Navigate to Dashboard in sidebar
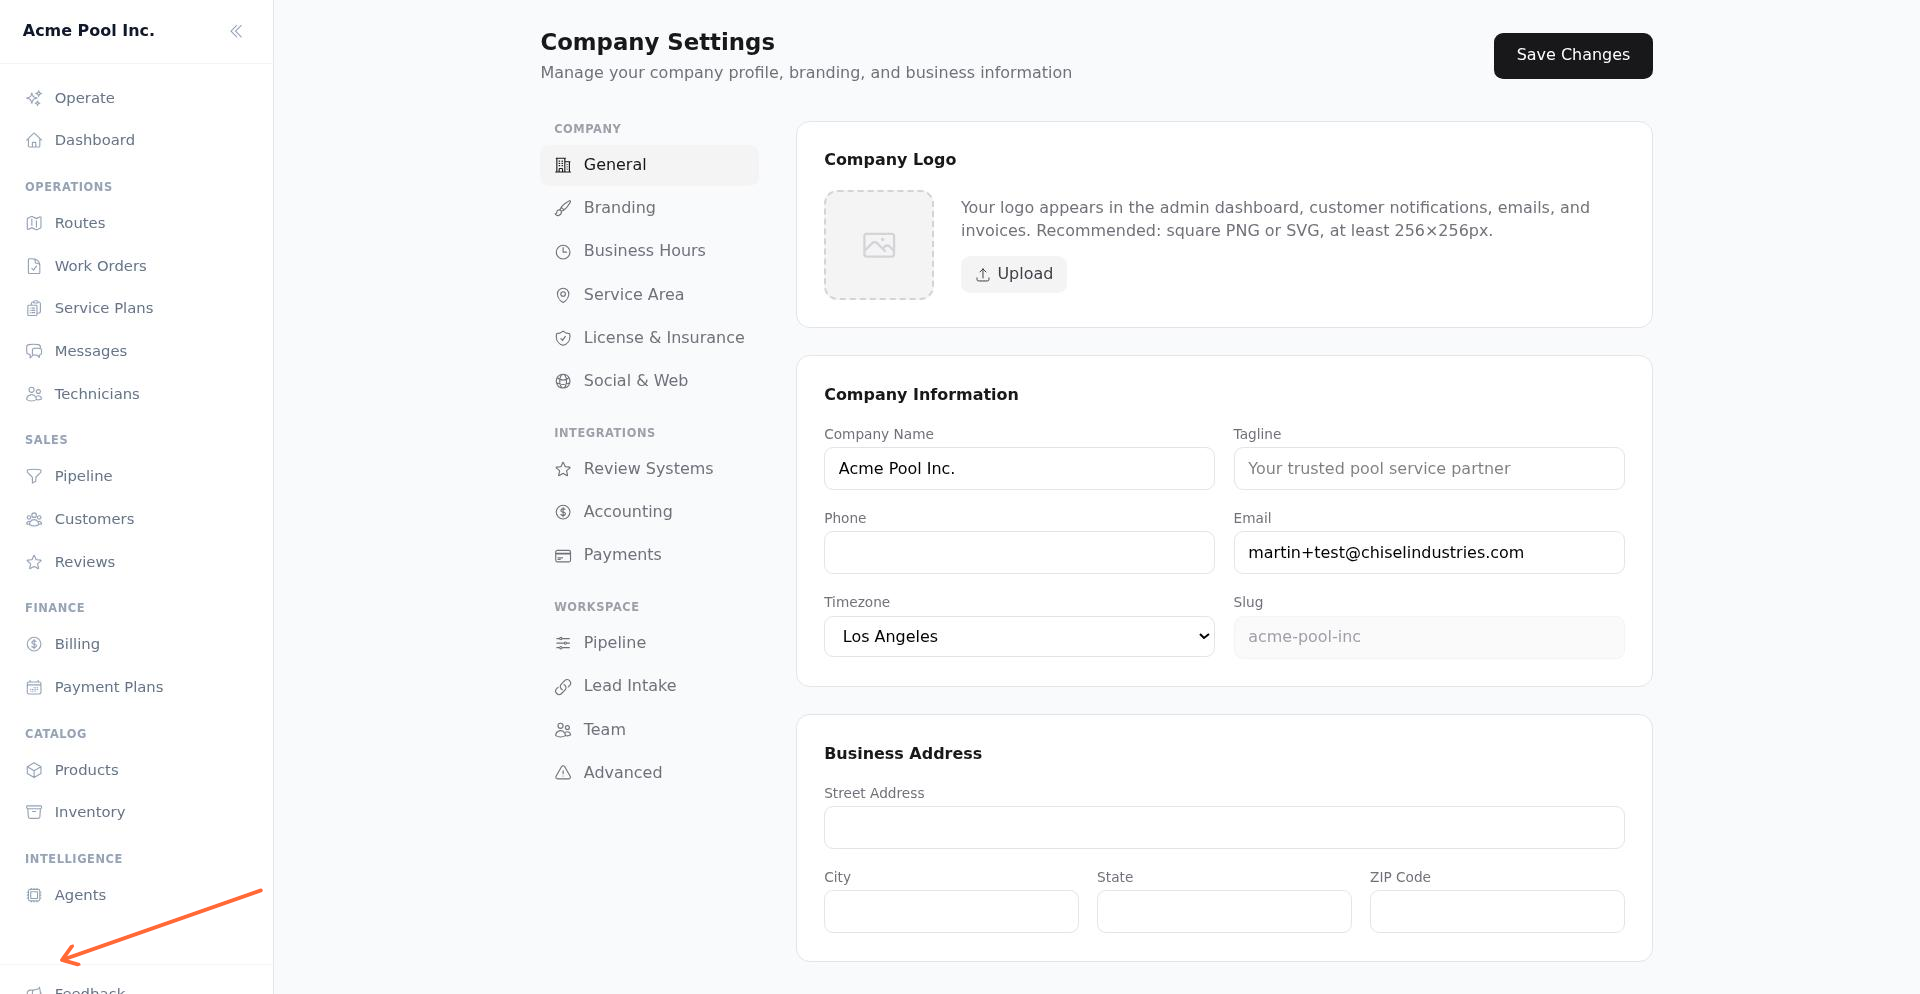The image size is (1920, 994). 136,140
